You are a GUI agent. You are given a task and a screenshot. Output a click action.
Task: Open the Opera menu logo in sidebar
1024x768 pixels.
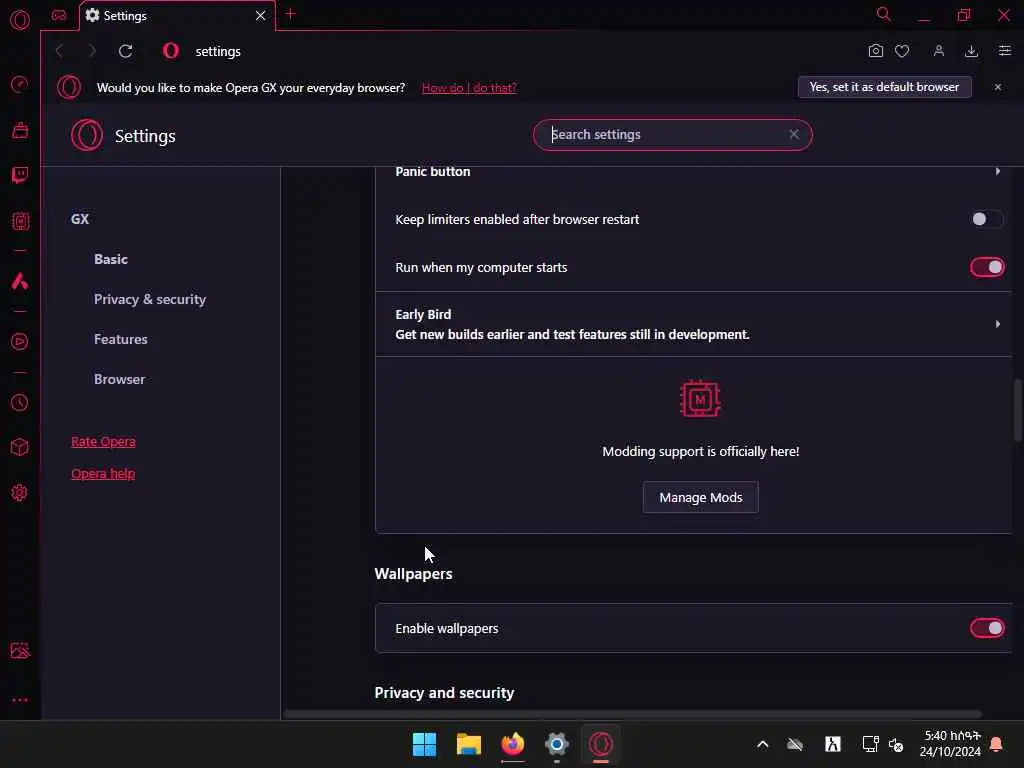(x=20, y=20)
